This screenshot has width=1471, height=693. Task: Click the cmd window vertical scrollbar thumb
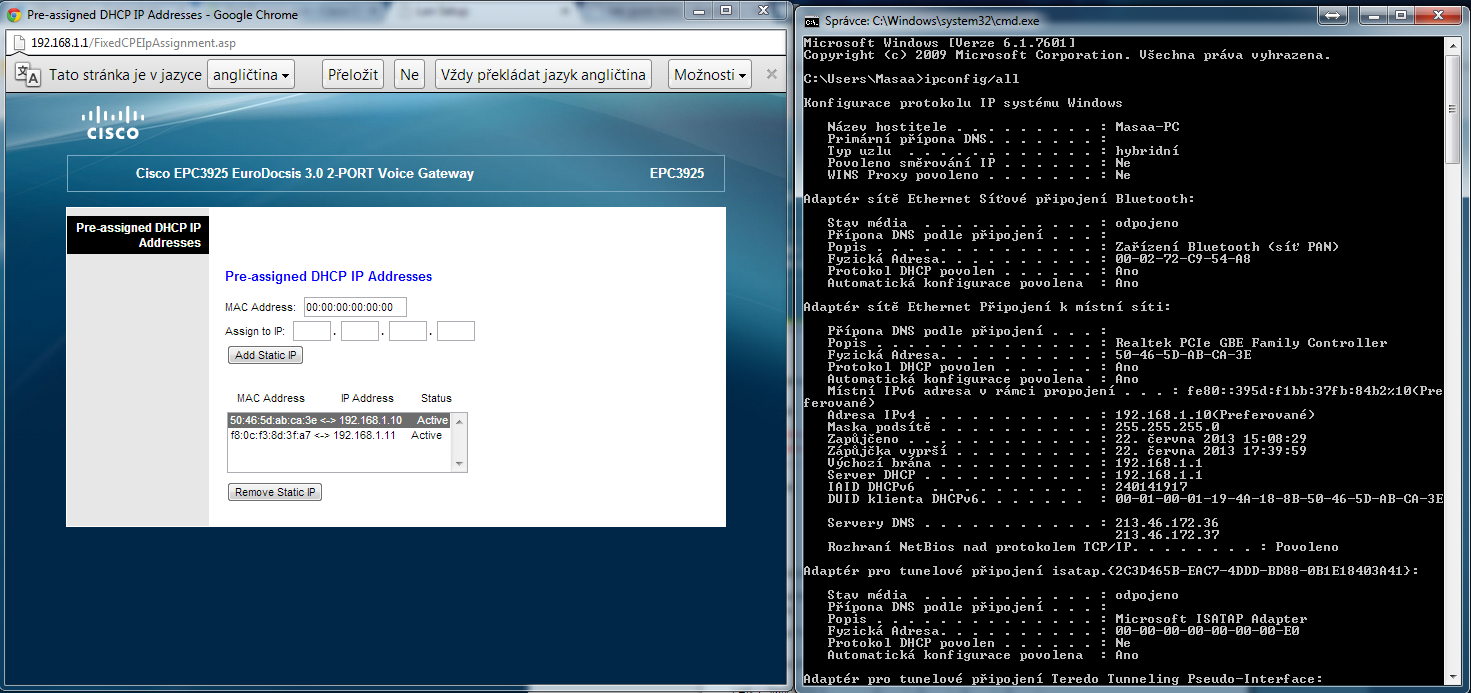[x=1454, y=109]
